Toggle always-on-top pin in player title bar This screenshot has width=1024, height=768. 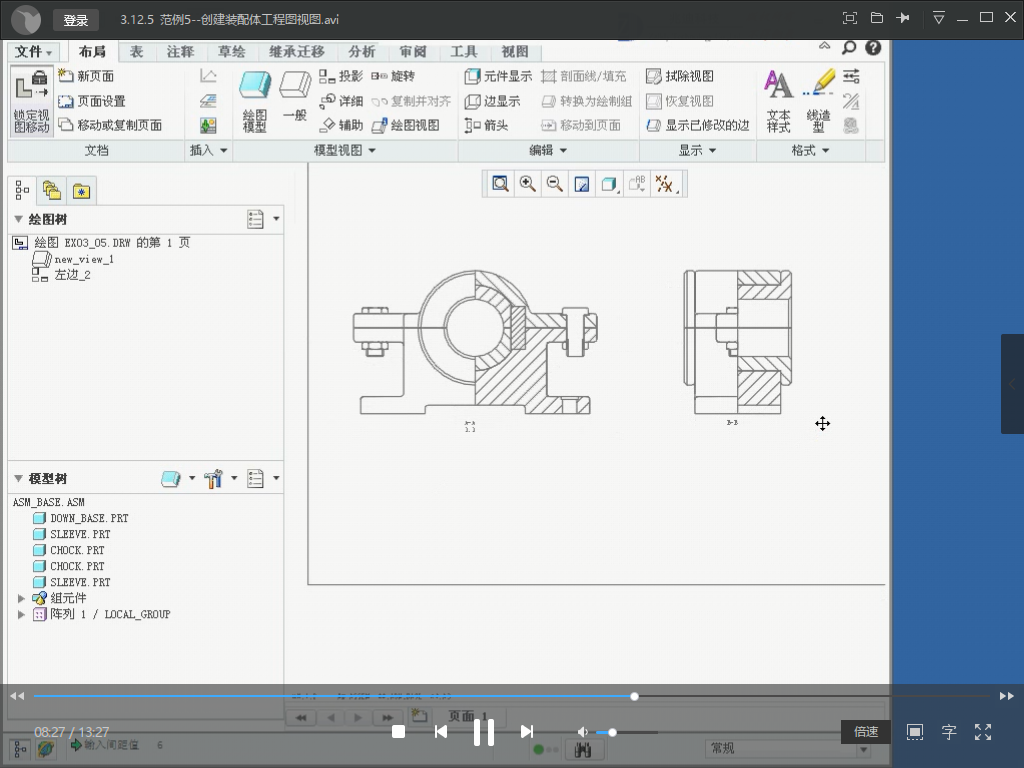pos(903,18)
